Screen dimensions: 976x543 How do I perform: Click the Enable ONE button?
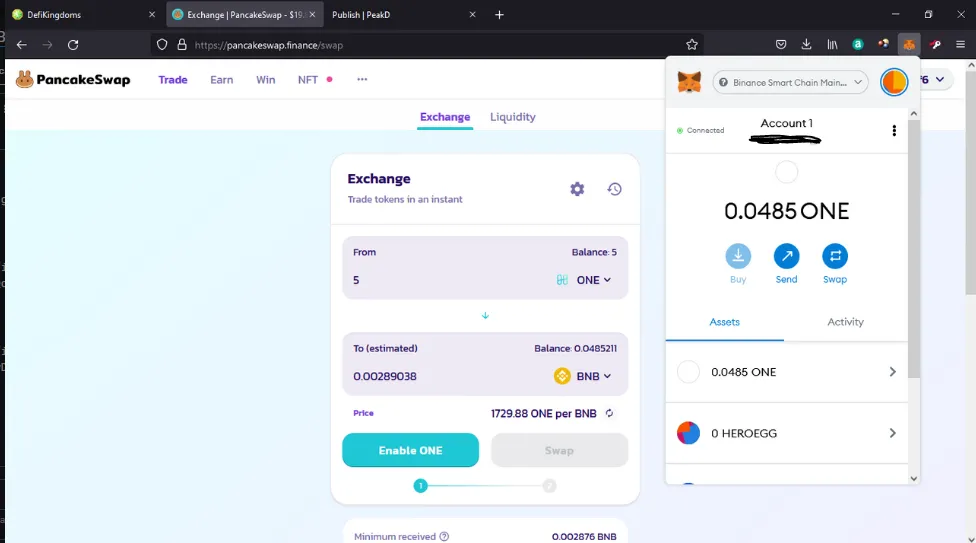pos(411,450)
